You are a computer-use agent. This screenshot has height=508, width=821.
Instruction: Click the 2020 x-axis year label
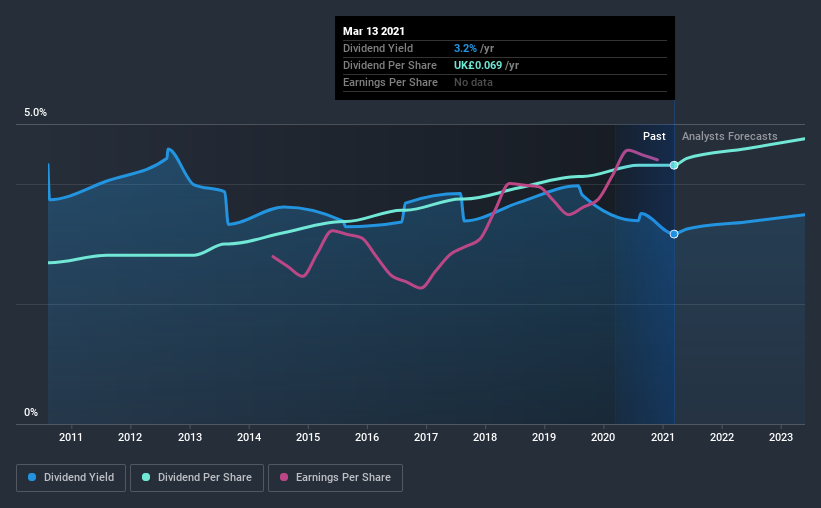tap(603, 437)
